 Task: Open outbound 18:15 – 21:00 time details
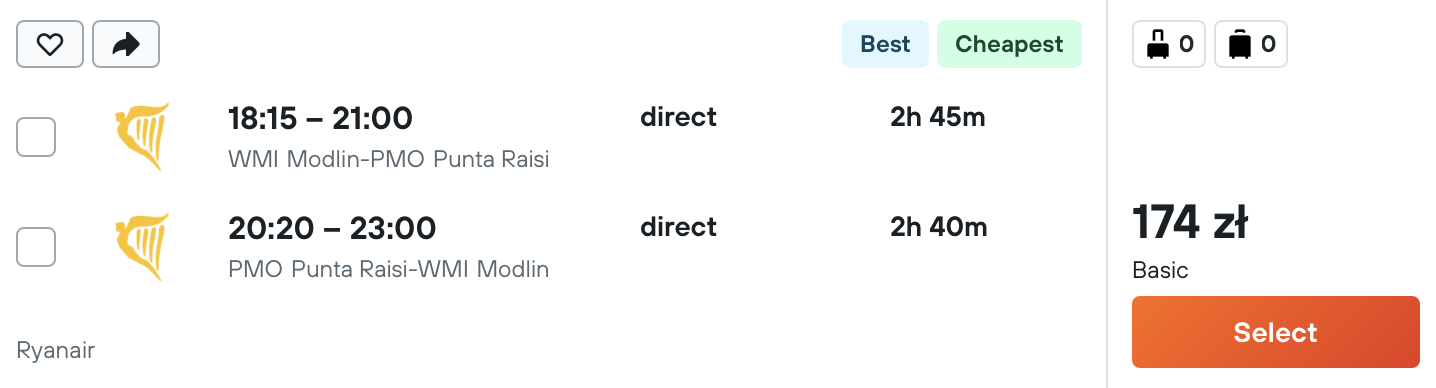tap(320, 119)
